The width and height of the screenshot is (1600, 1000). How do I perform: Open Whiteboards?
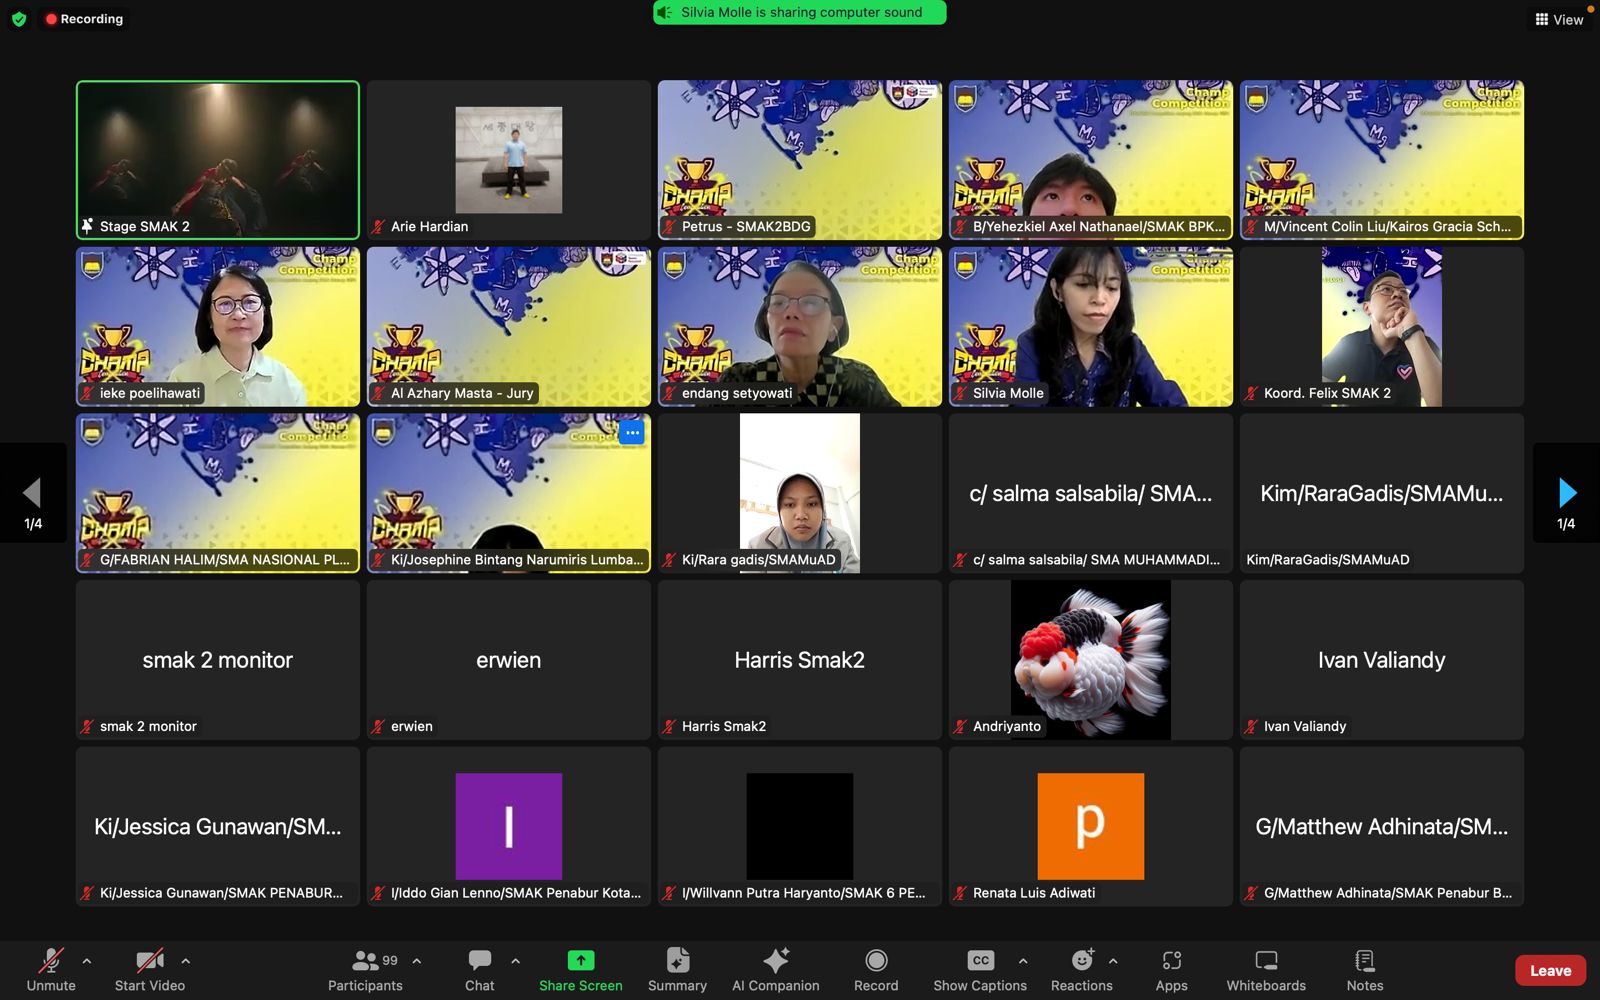pos(1266,970)
